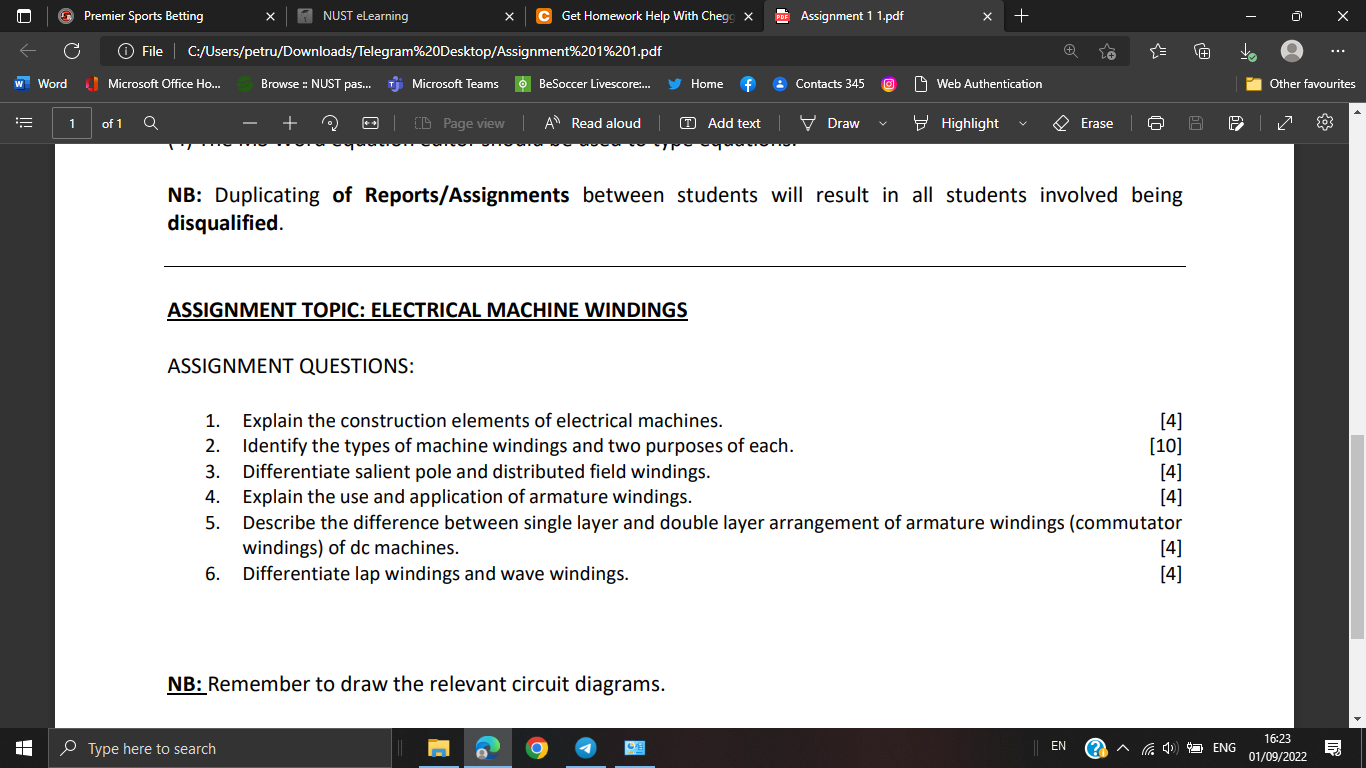Open the Browse :: NUST pas... favourite

coord(305,84)
